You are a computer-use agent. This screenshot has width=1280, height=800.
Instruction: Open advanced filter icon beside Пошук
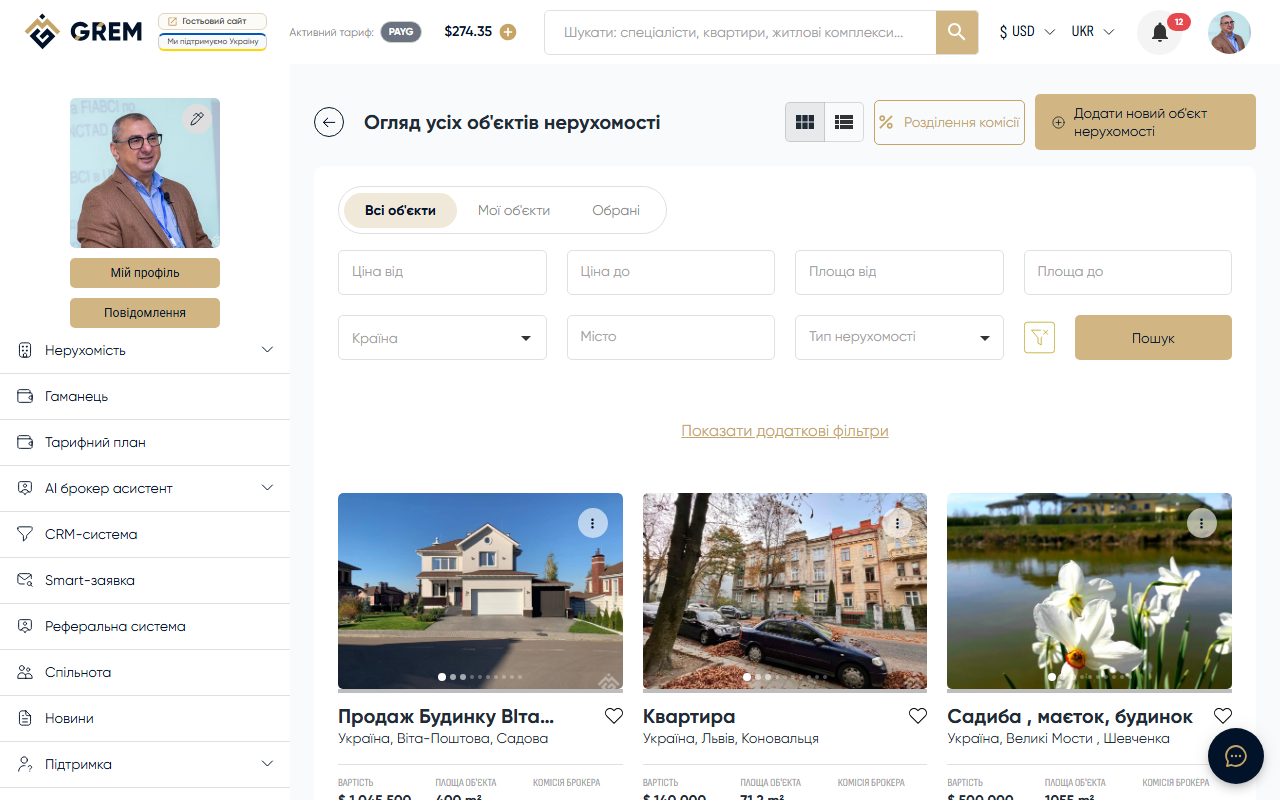coord(1039,337)
